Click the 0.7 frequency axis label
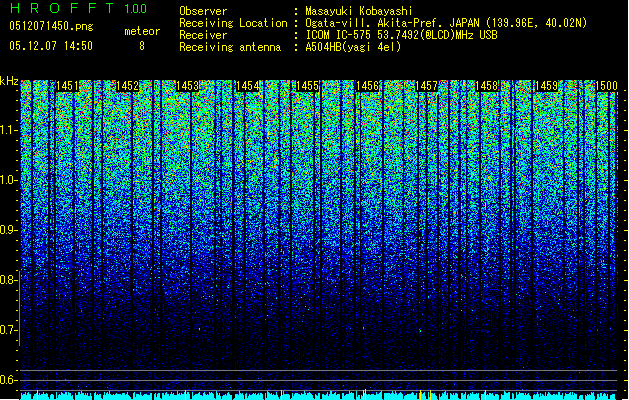This screenshot has width=629, height=400. (8, 330)
